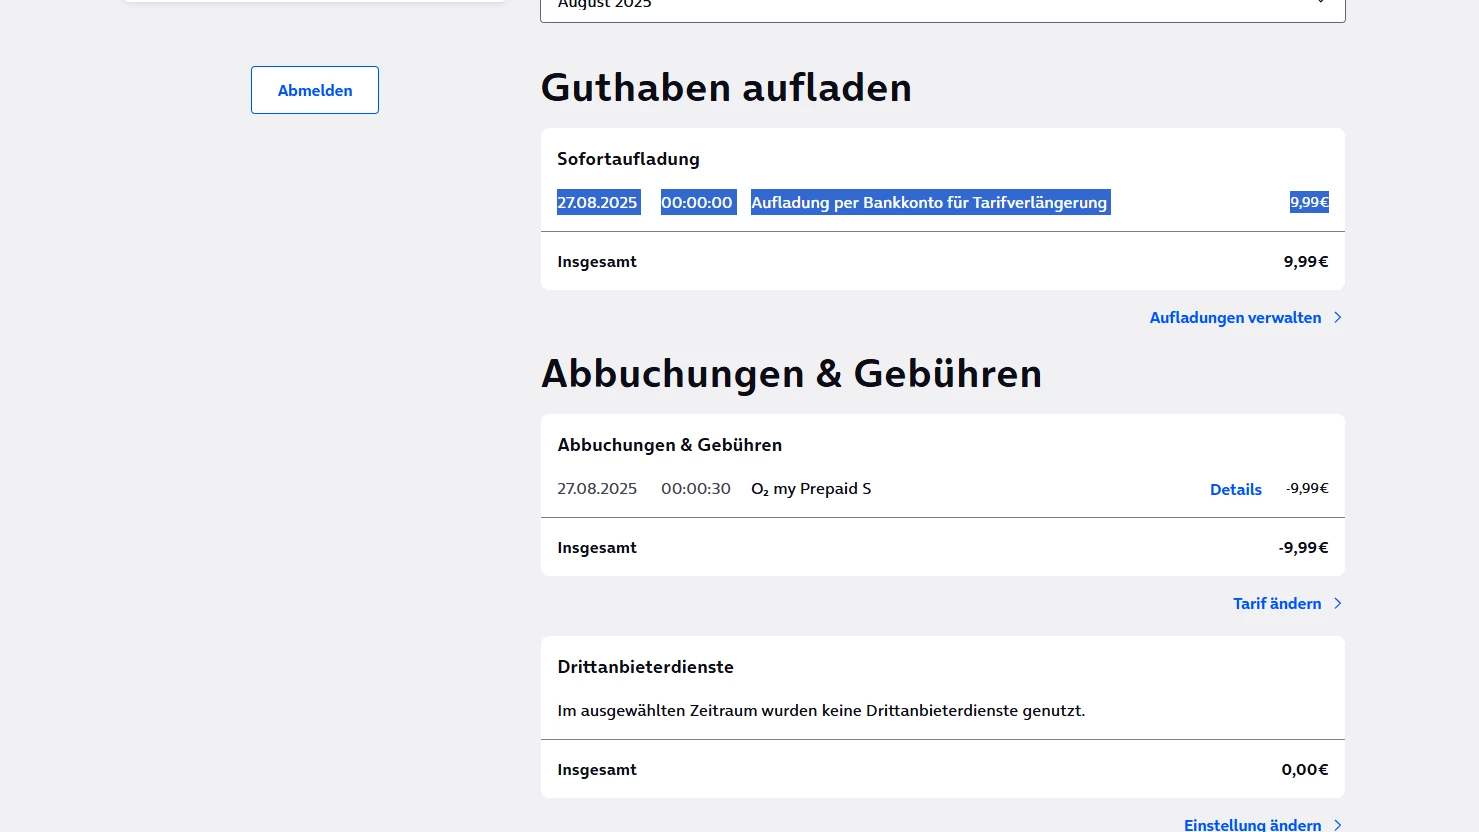Image resolution: width=1479 pixels, height=832 pixels.
Task: Click the 'keine Drittanbieterdienste genutzt' message
Action: [821, 711]
